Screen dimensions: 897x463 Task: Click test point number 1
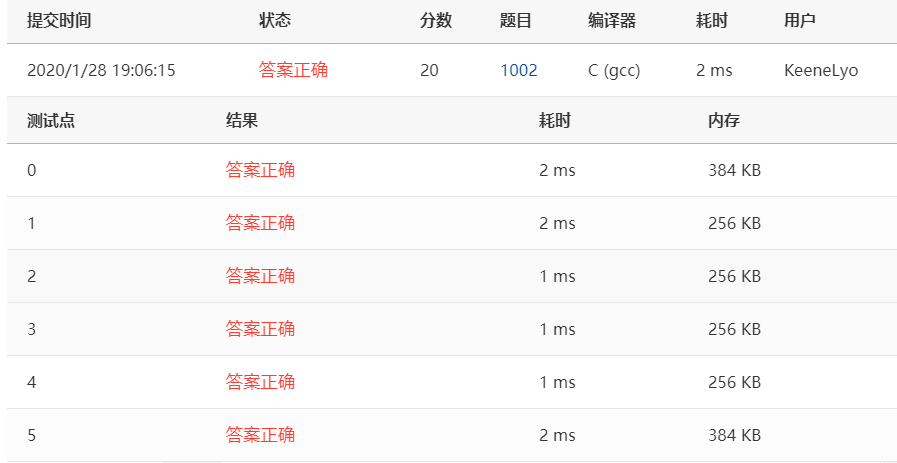click(31, 223)
